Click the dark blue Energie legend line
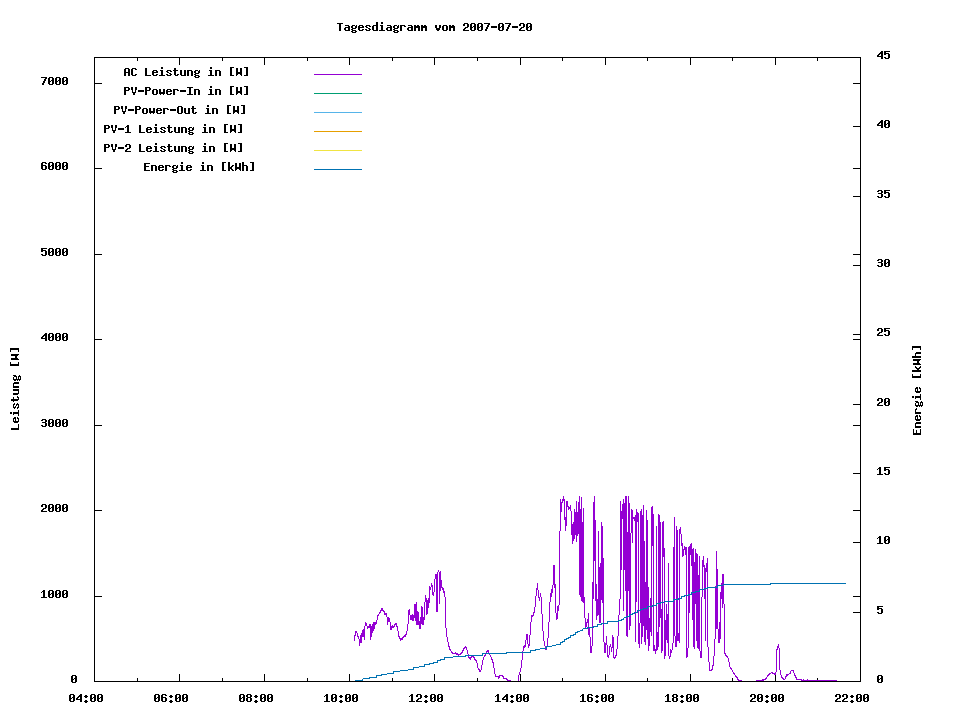 click(x=337, y=169)
